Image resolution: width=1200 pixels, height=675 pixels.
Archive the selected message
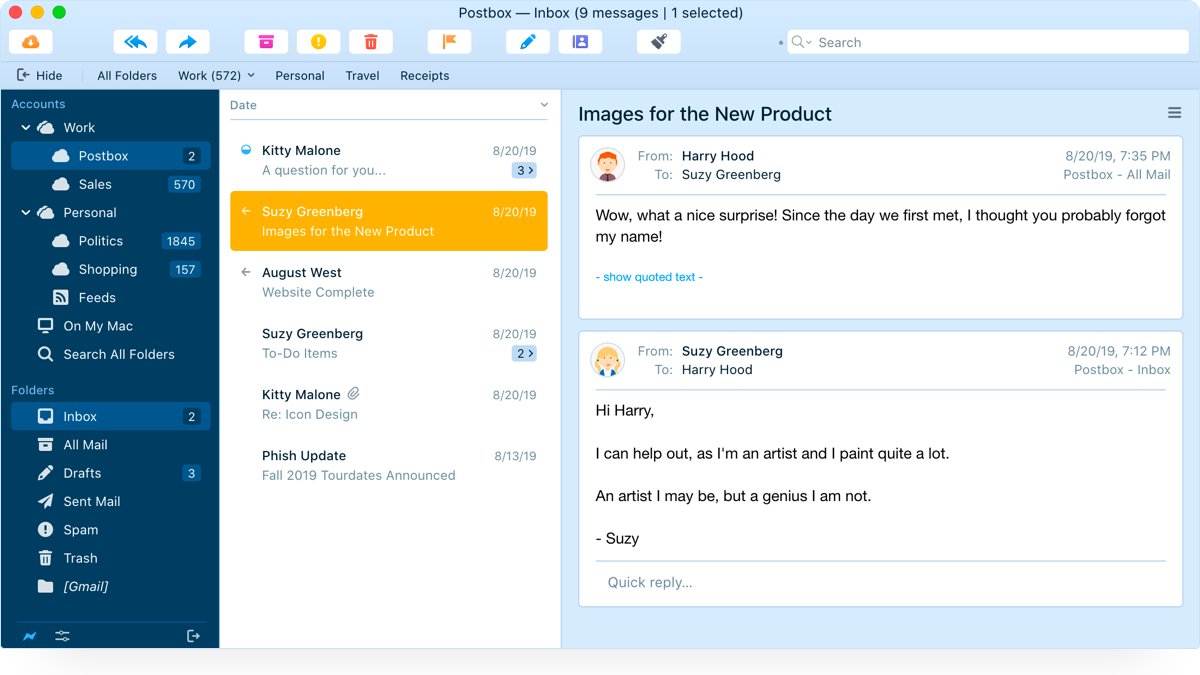coord(266,42)
